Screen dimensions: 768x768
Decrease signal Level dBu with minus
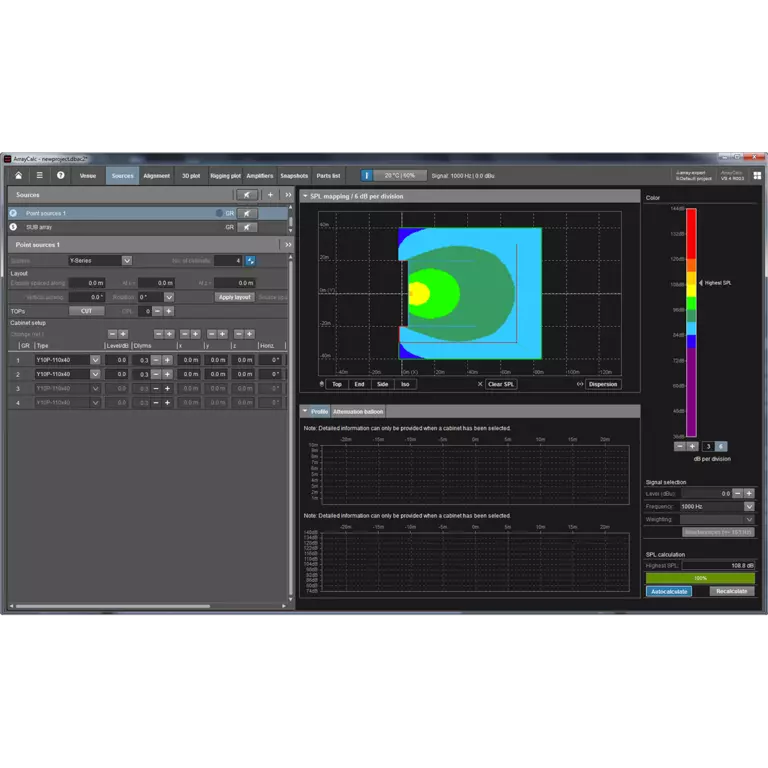click(738, 493)
